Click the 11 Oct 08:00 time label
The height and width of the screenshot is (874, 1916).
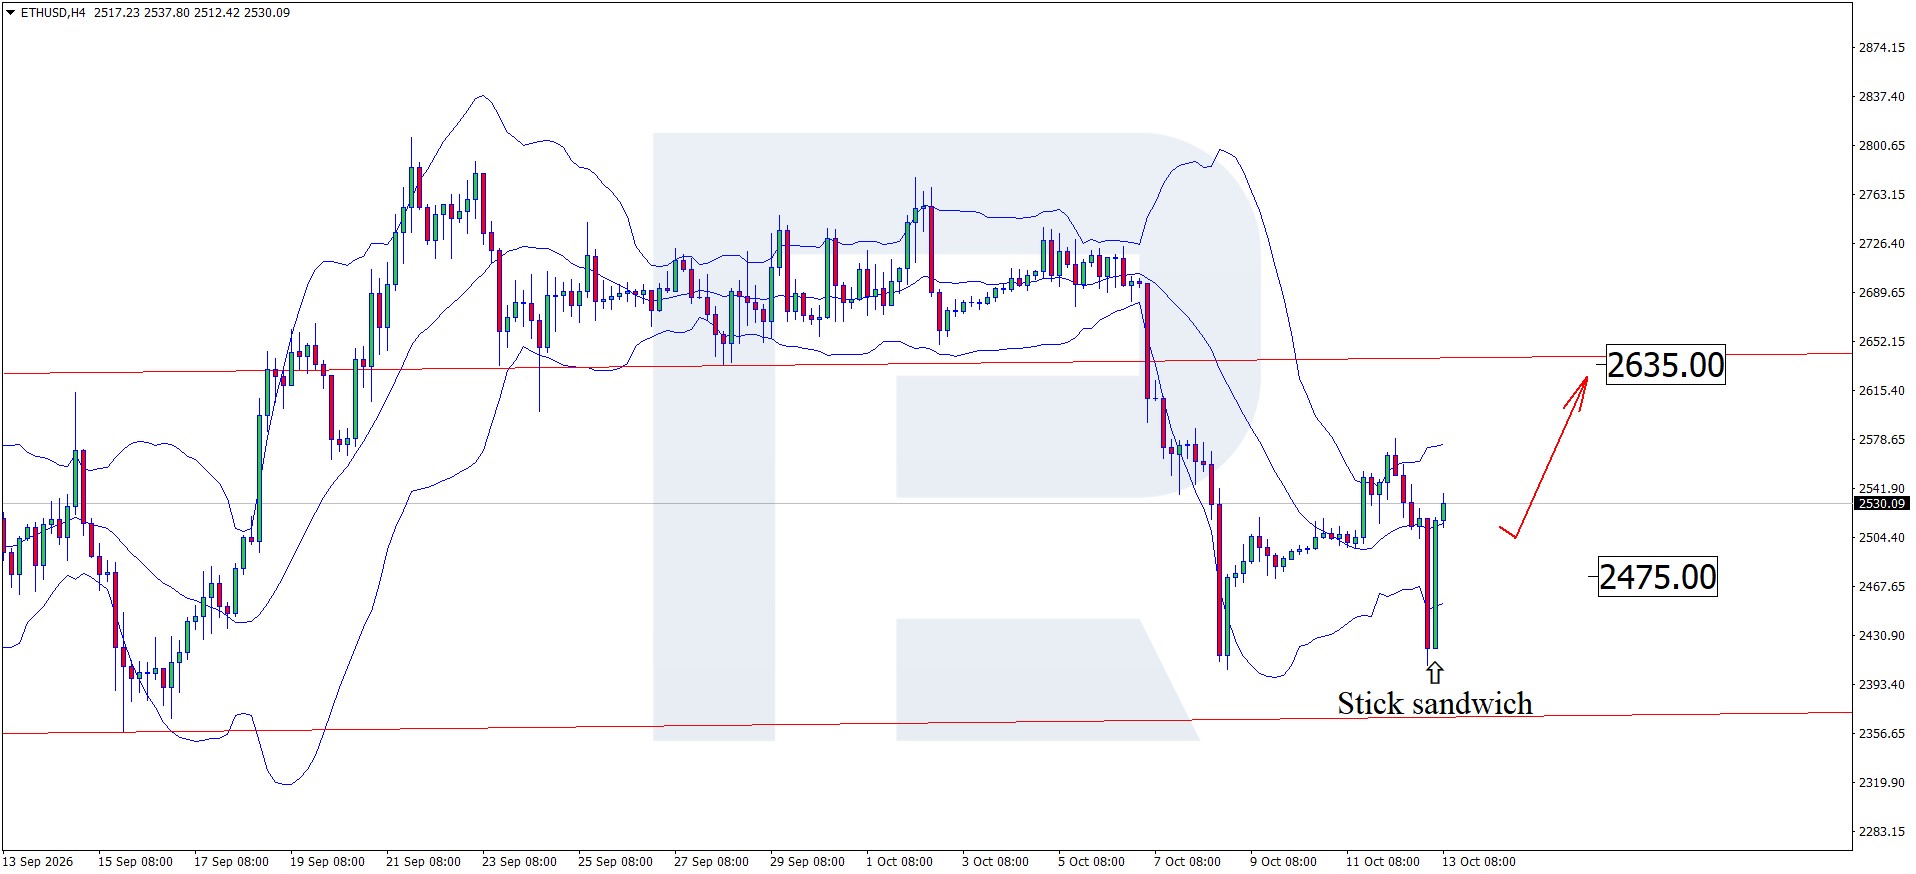(x=1382, y=862)
